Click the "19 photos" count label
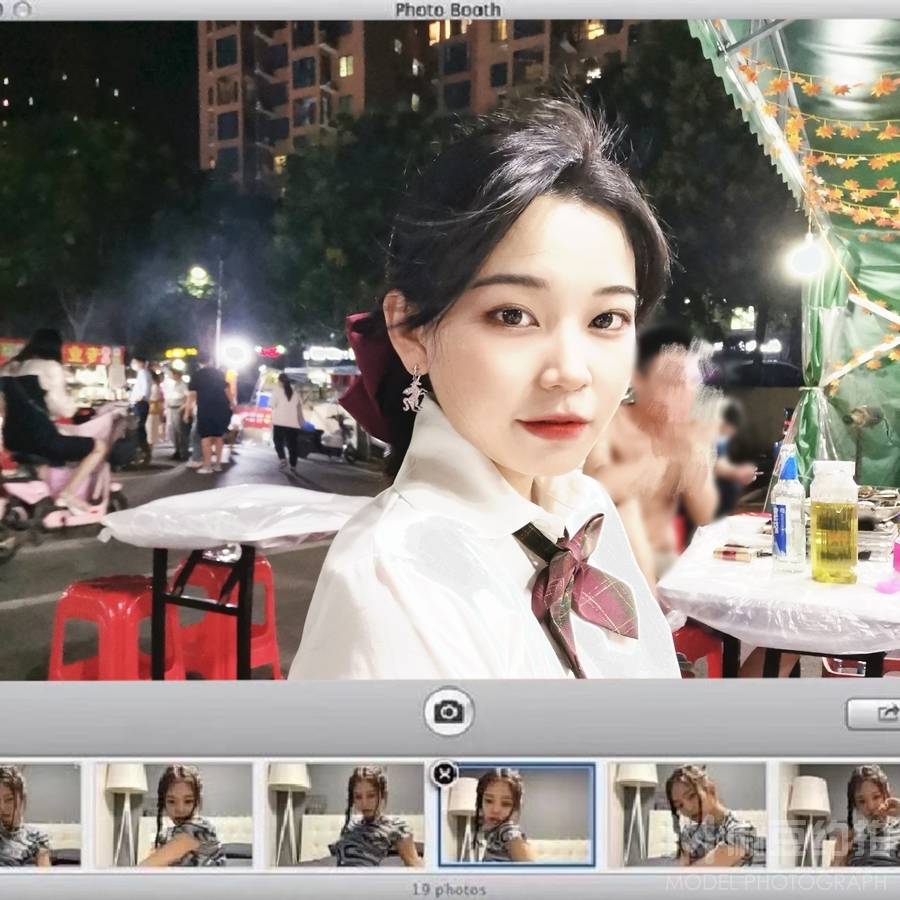900x900 pixels. coord(449,890)
